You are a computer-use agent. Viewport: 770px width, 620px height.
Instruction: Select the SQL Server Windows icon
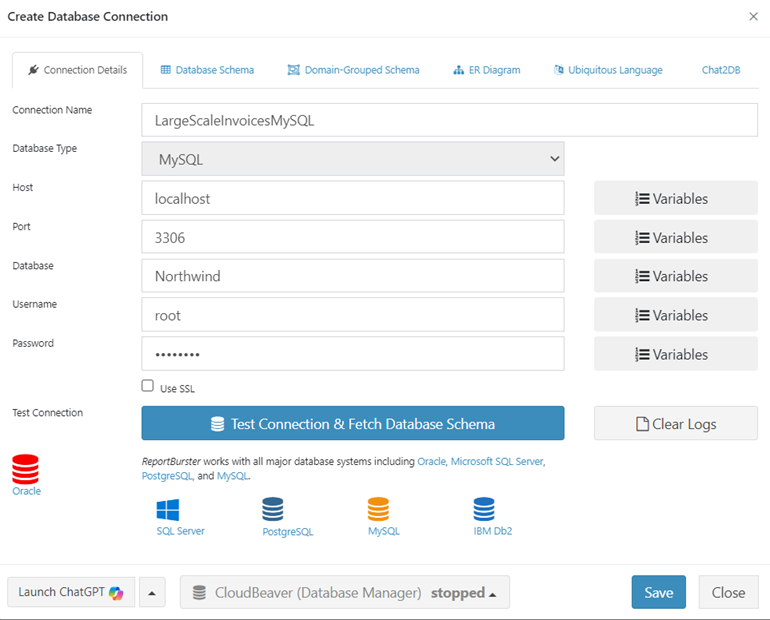[168, 510]
